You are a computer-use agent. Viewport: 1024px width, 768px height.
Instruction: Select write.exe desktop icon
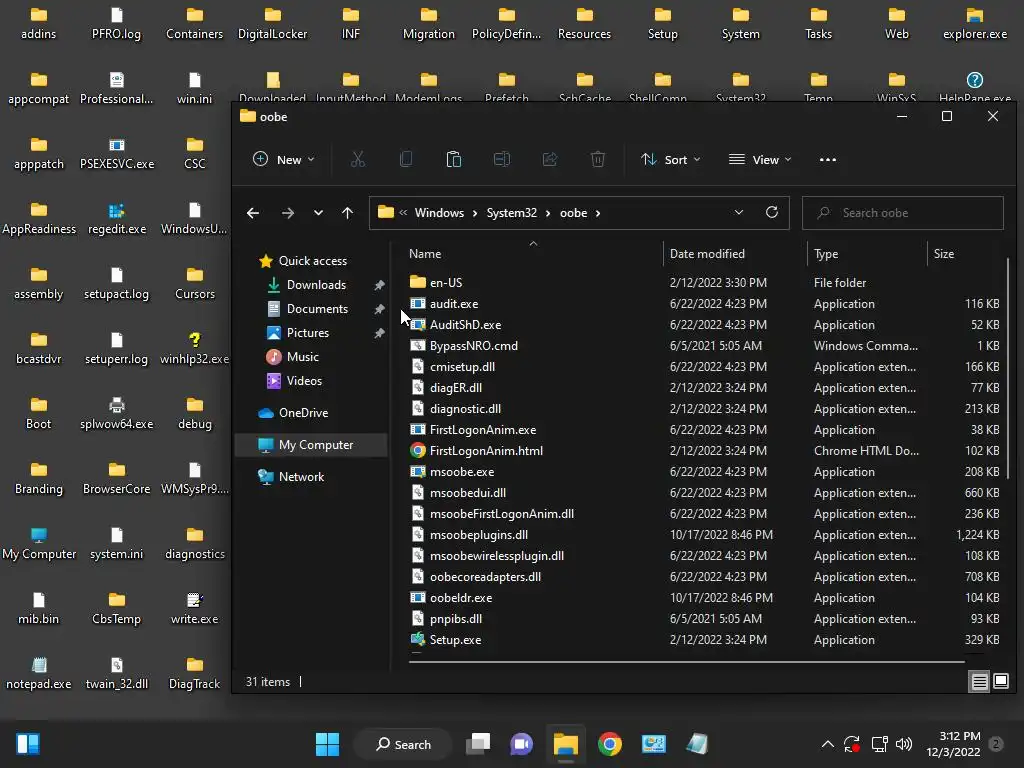coord(195,609)
